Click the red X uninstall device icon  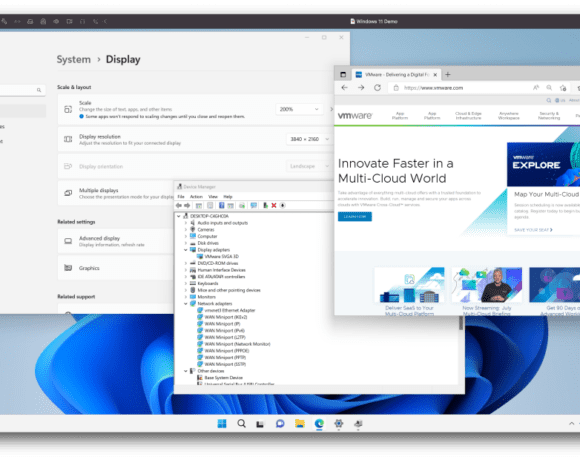pyautogui.click(x=274, y=206)
